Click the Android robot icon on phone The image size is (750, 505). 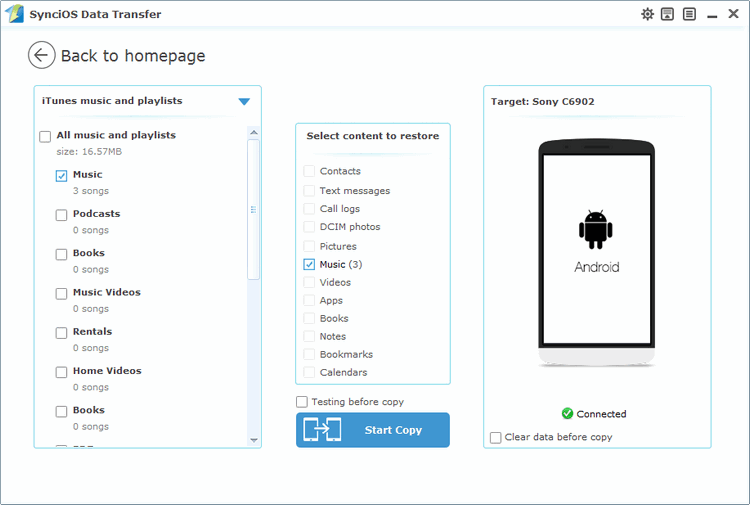(x=596, y=230)
